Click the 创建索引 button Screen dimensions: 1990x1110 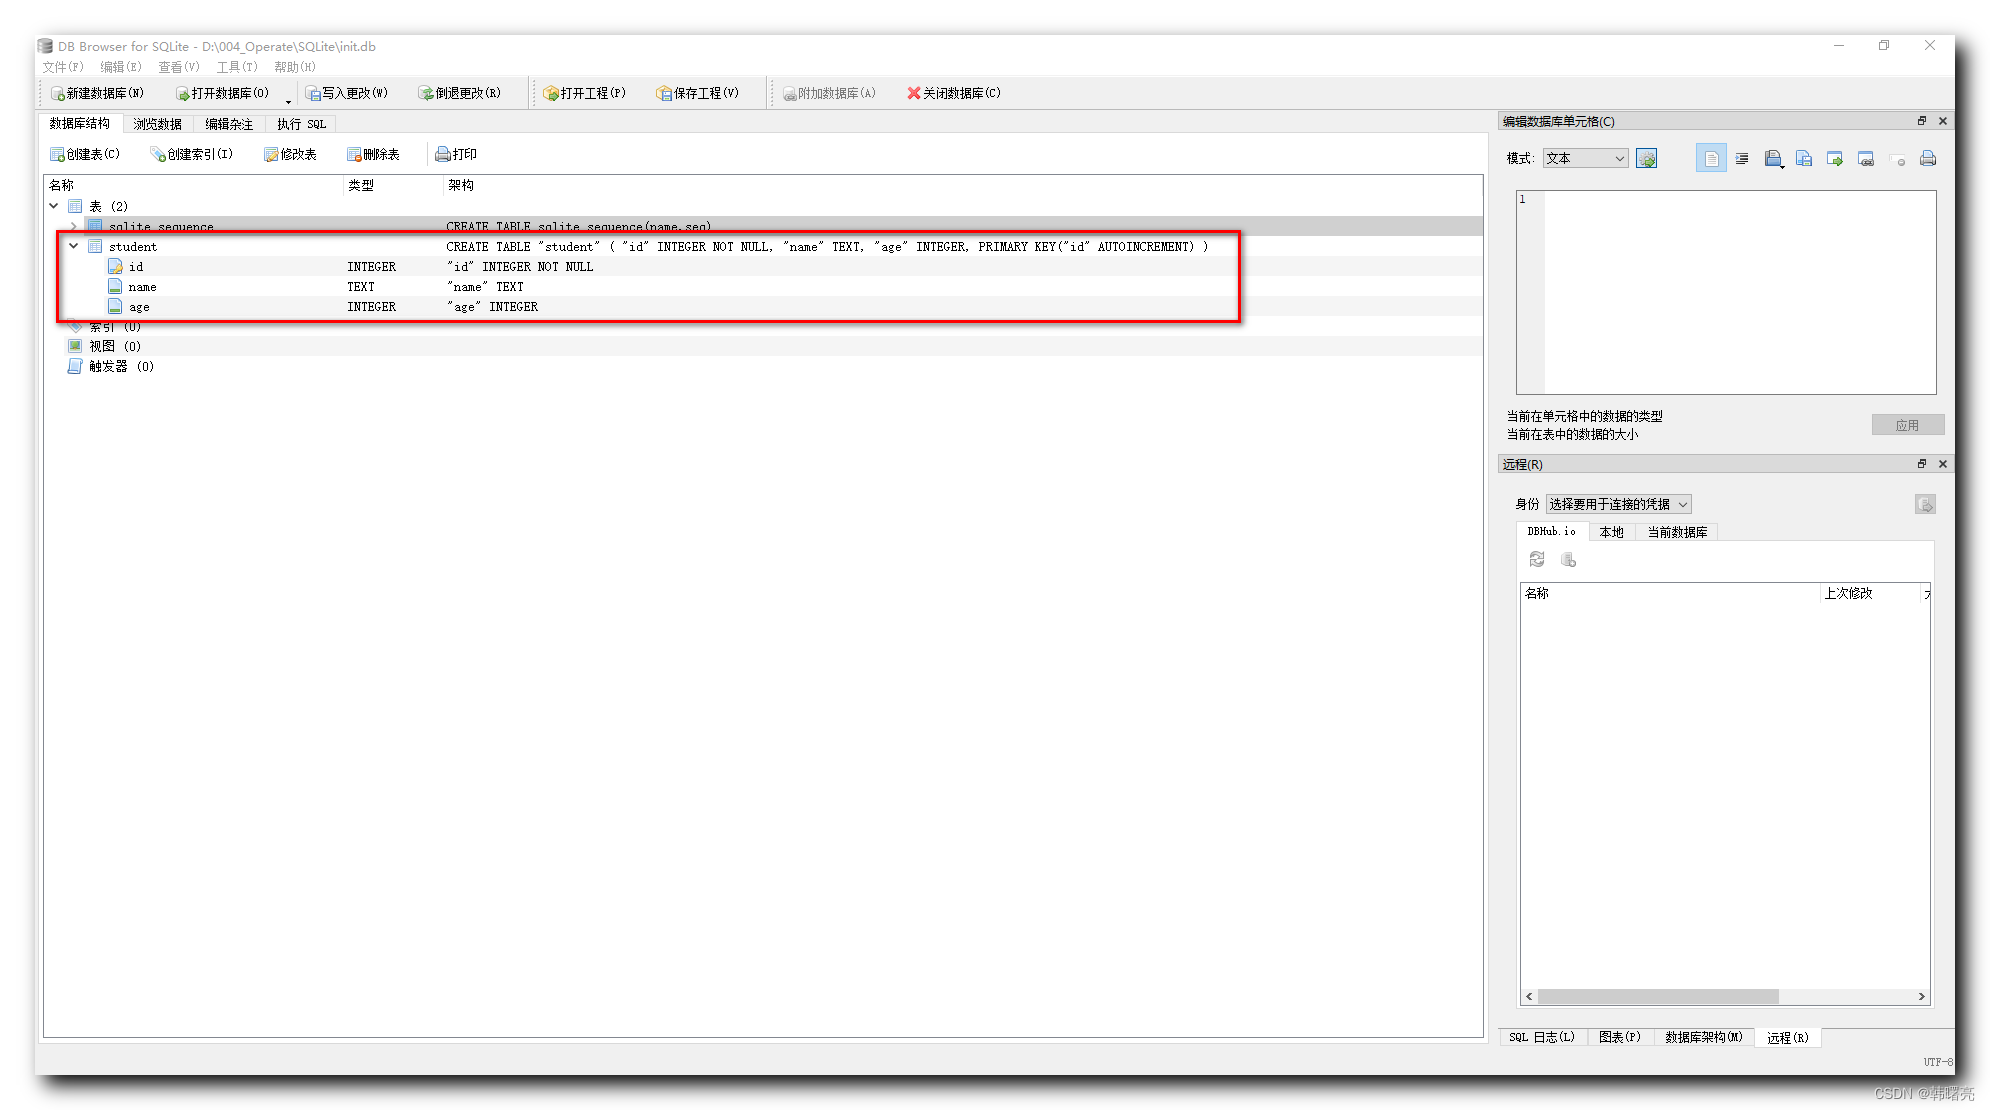click(x=192, y=154)
